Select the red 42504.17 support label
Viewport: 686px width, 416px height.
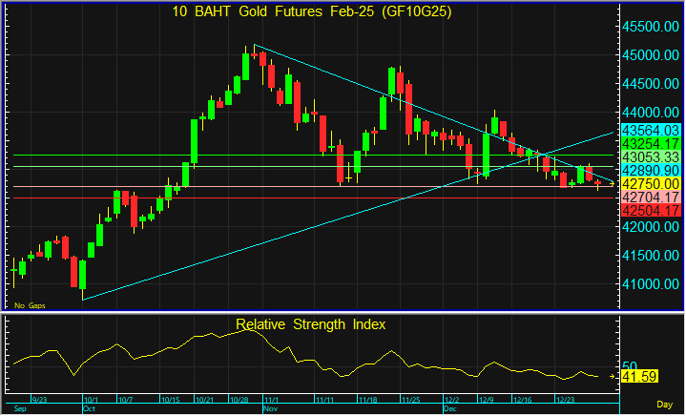pyautogui.click(x=651, y=211)
